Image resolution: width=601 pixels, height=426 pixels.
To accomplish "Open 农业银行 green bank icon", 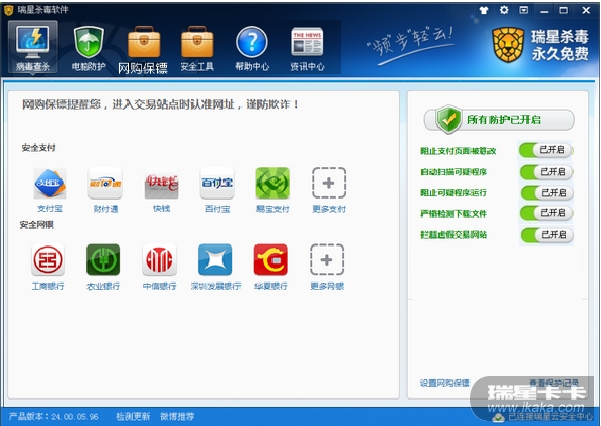I will point(103,260).
